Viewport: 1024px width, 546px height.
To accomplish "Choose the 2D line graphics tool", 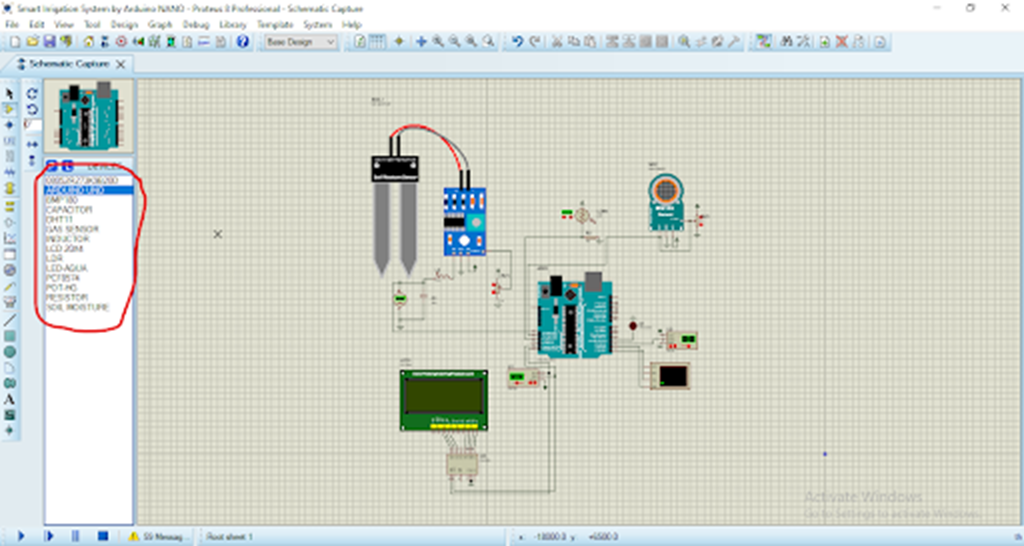I will click(x=9, y=320).
